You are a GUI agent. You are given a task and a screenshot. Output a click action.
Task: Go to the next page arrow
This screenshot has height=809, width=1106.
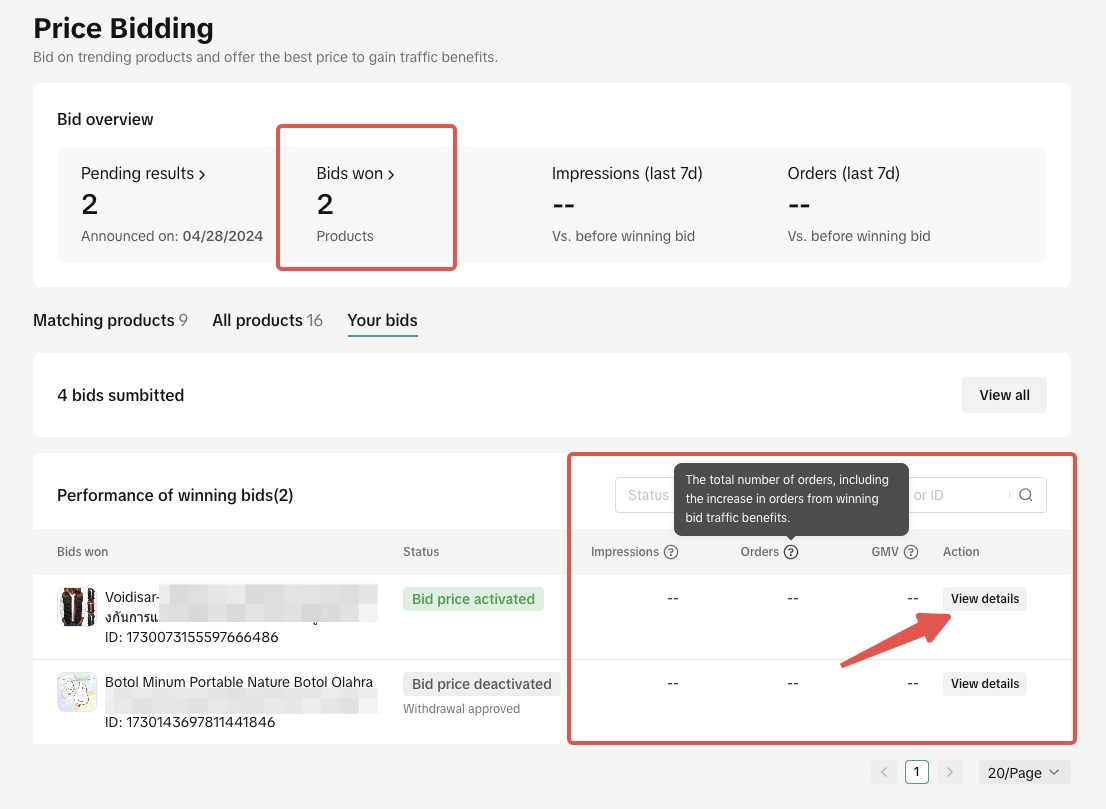coord(950,772)
